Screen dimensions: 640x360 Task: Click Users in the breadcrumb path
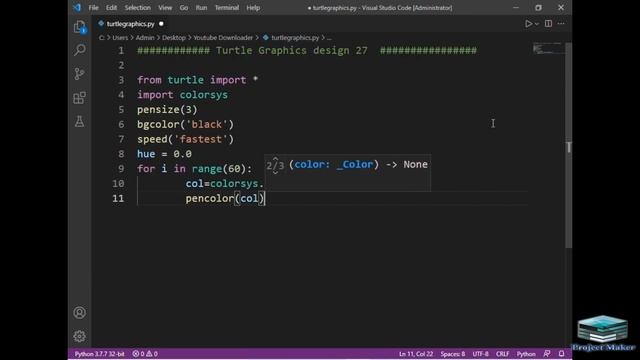click(x=120, y=38)
